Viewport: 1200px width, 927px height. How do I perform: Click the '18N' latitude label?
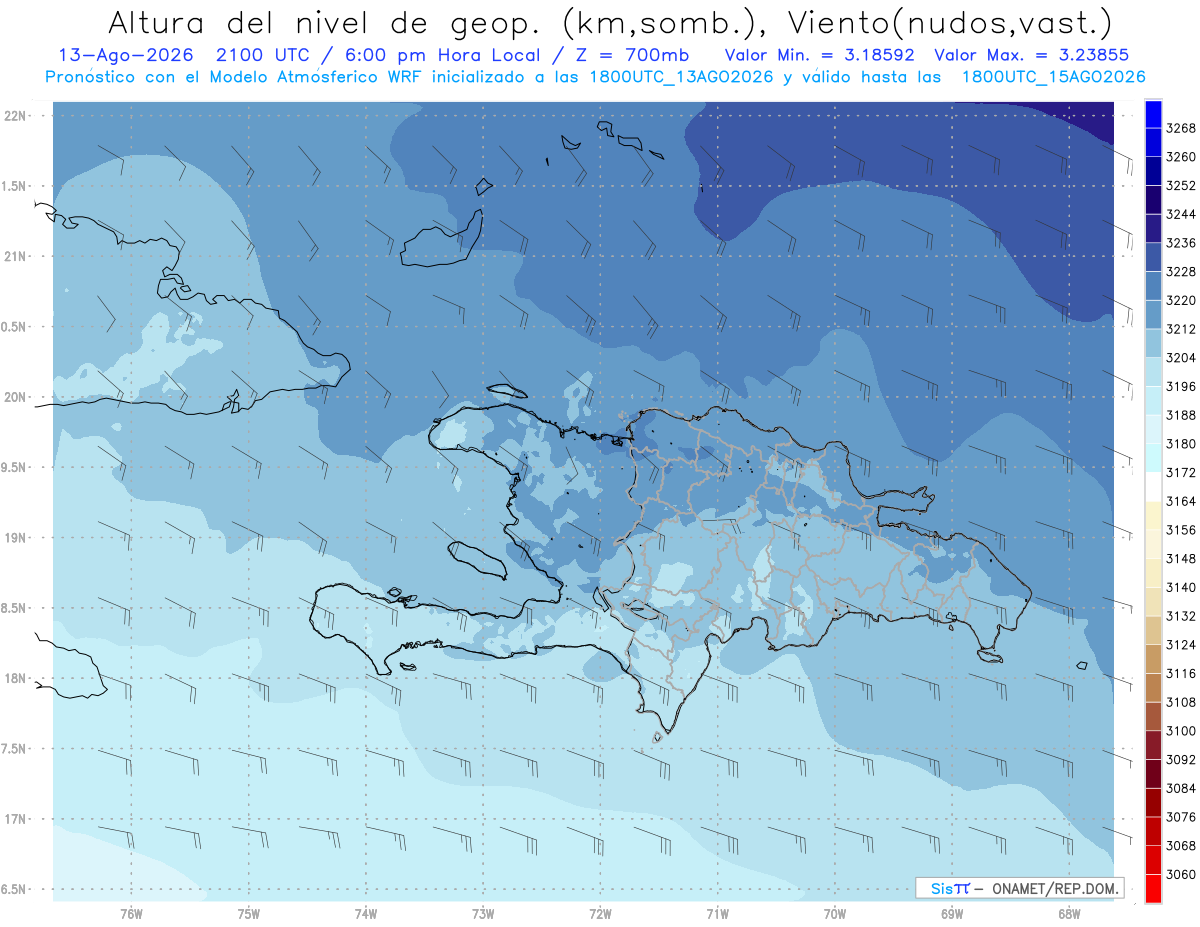pos(15,678)
